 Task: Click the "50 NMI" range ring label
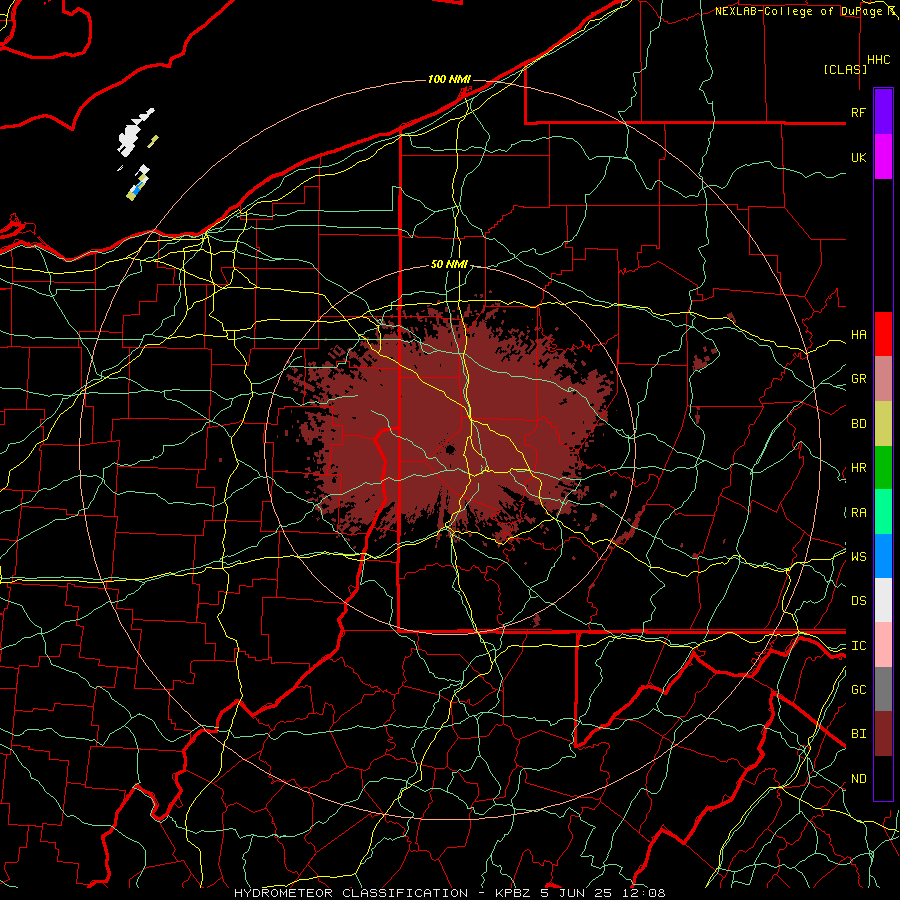tap(449, 264)
